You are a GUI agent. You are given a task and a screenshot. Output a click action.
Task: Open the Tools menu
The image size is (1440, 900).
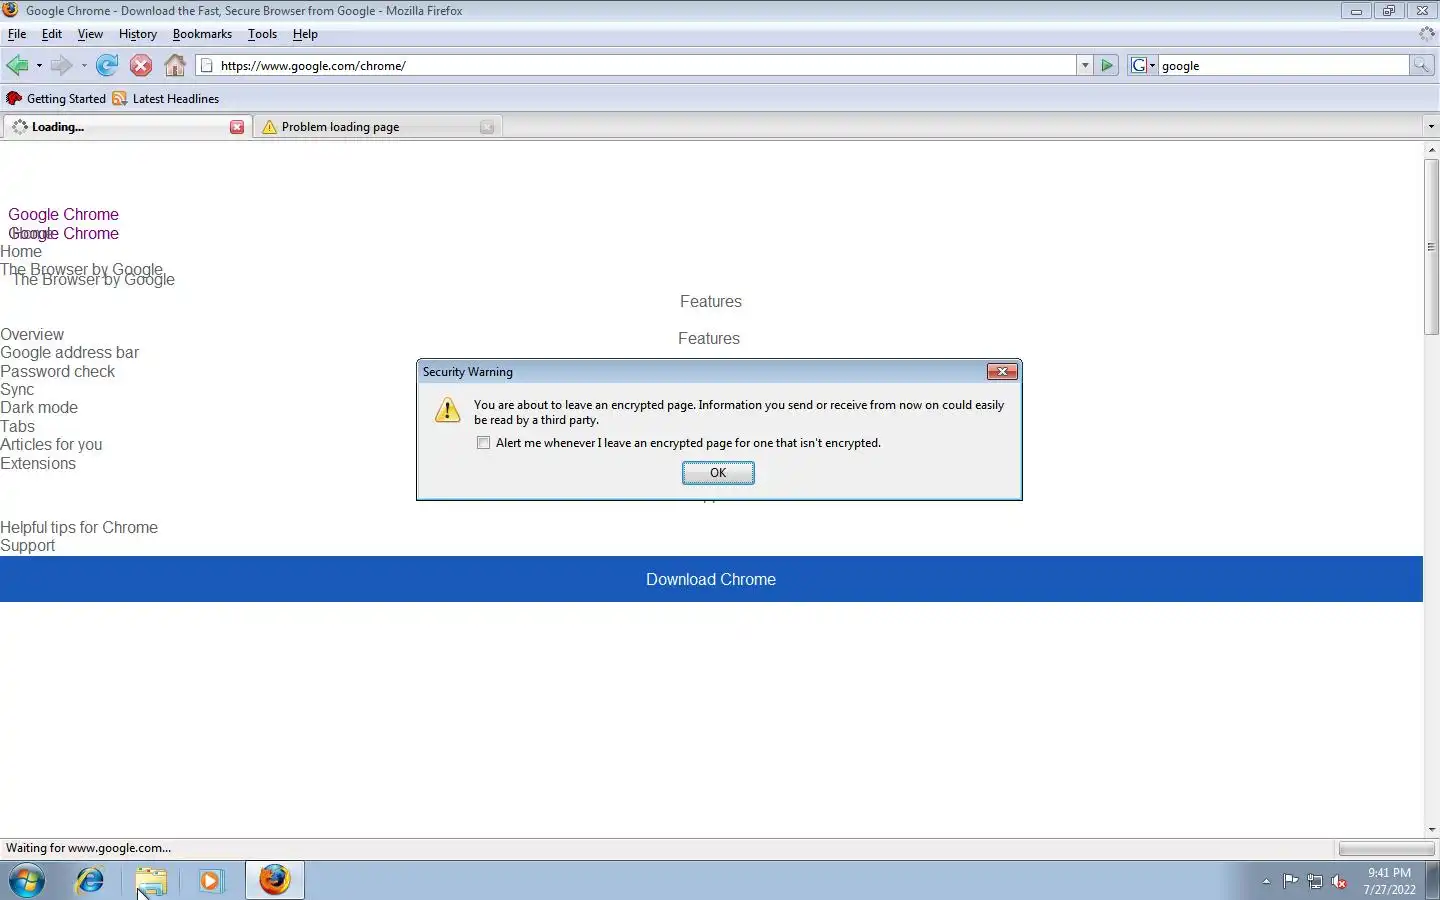262,34
